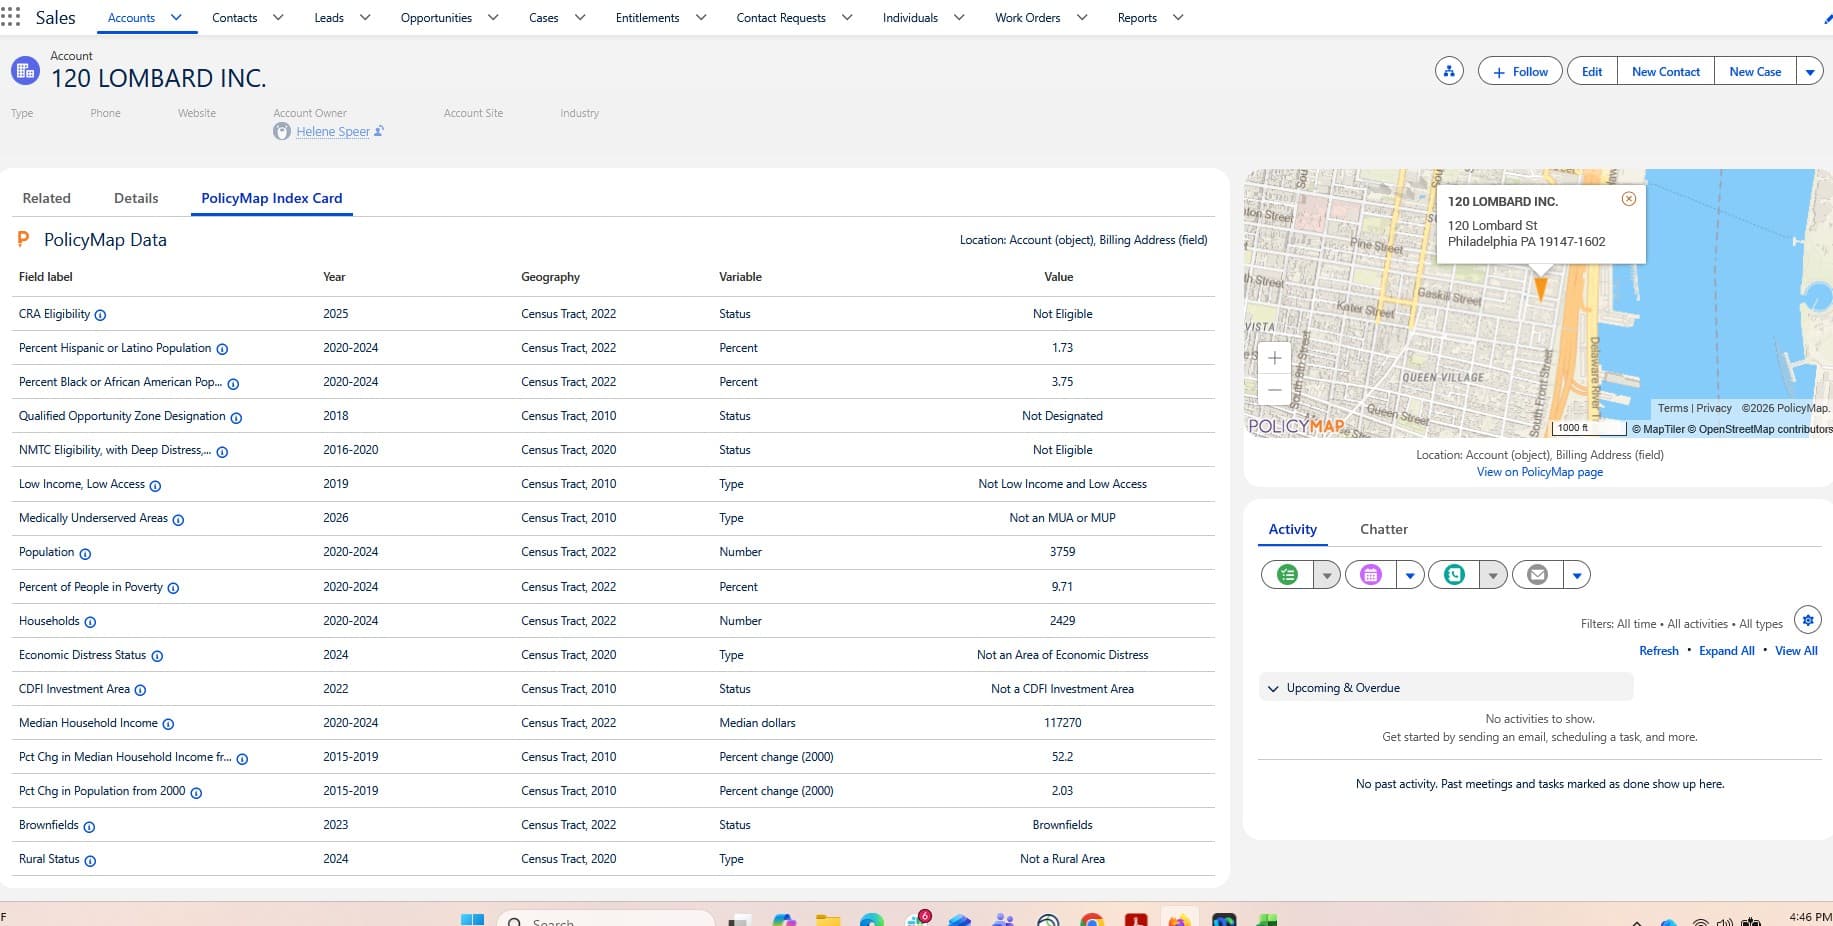Click info icon for Median Household Income
The image size is (1833, 926).
168,724
